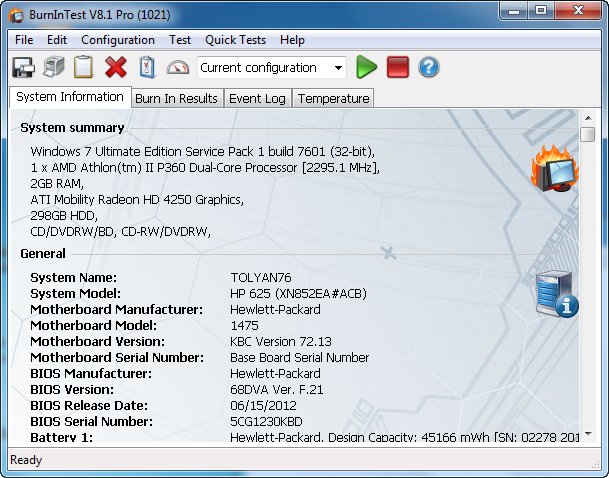
Task: Open the duty cycle gauge icon
Action: coord(177,68)
